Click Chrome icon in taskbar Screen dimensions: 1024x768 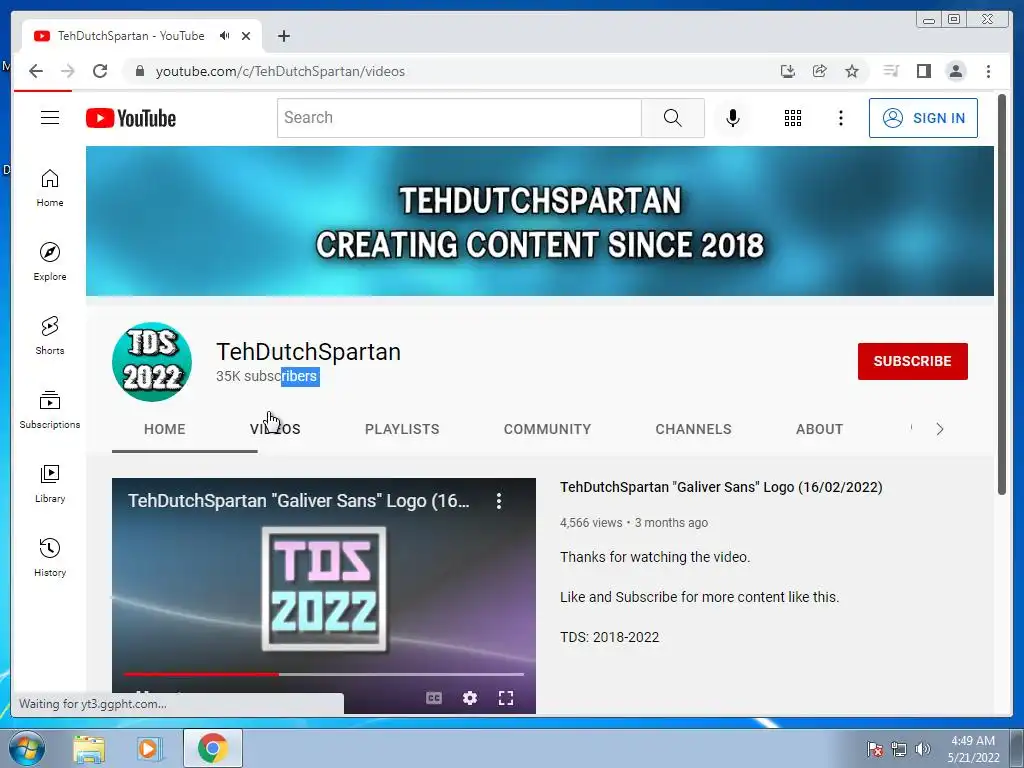pos(213,748)
